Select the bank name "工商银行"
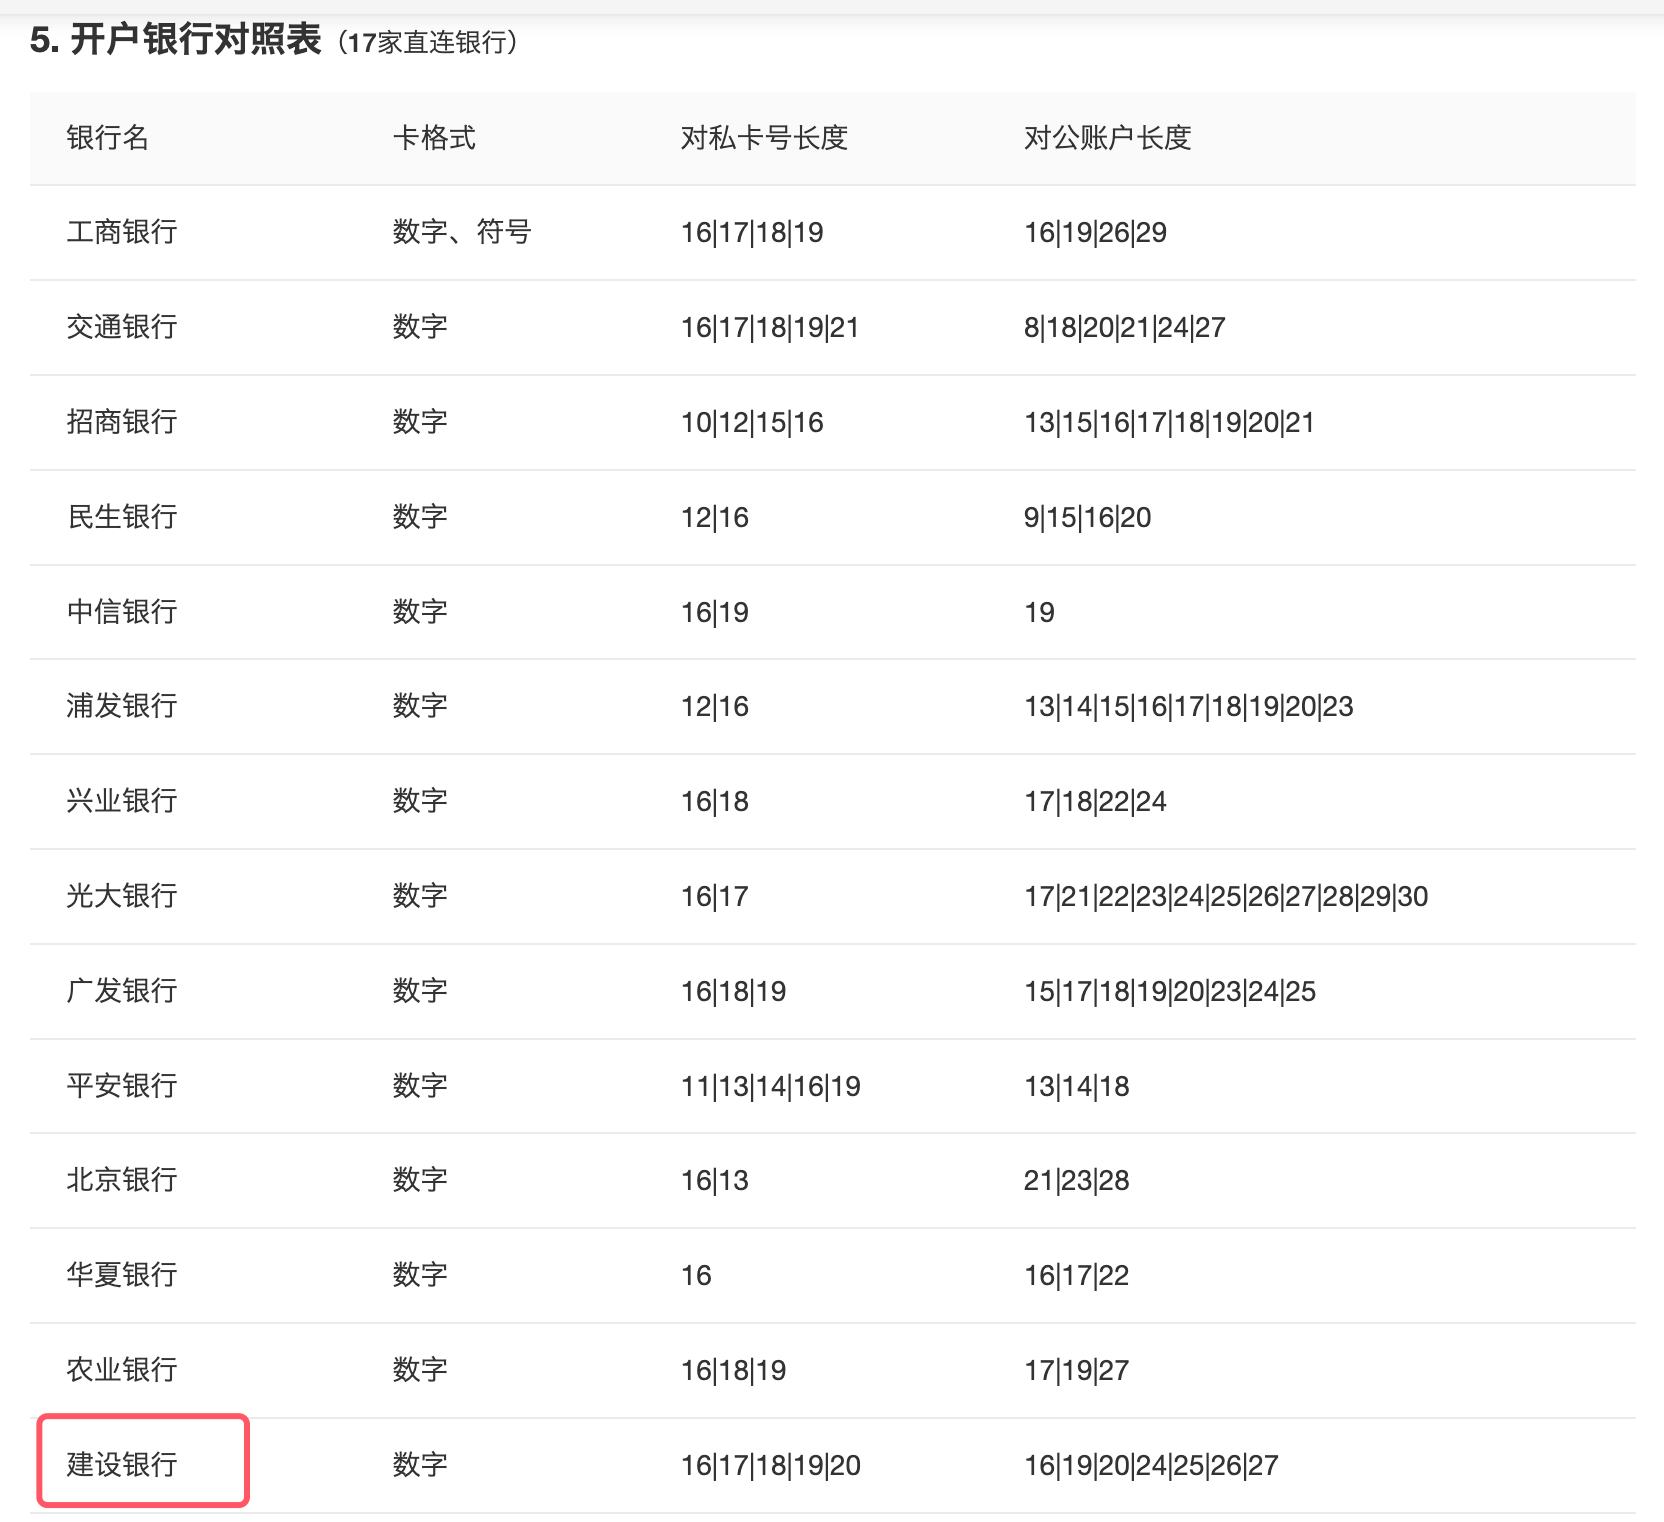The image size is (1664, 1522). point(122,232)
